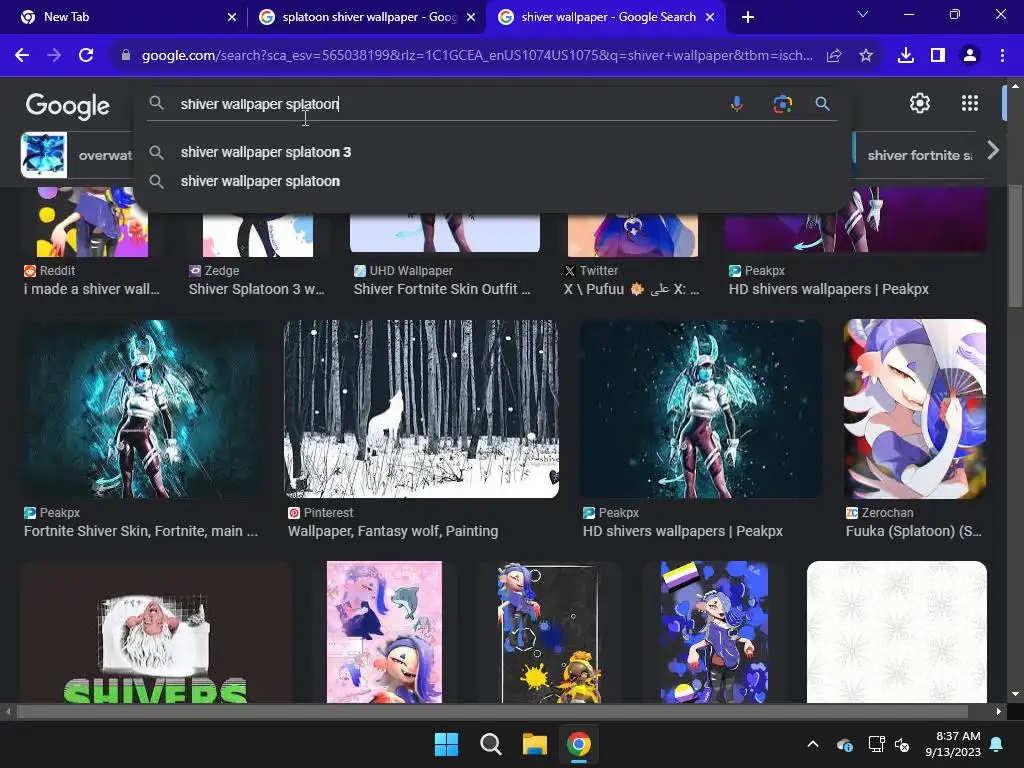Open UHD Wallpaper Shiver Fortnite Skin link
Viewport: 1024px width, 768px height.
[x=442, y=289]
